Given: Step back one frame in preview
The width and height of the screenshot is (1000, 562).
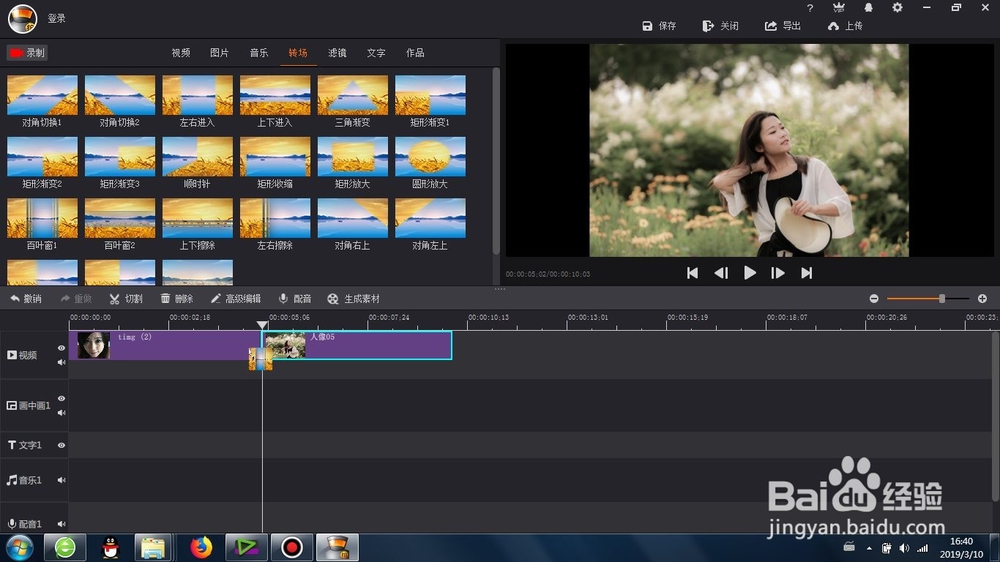Looking at the screenshot, I should click(x=721, y=273).
